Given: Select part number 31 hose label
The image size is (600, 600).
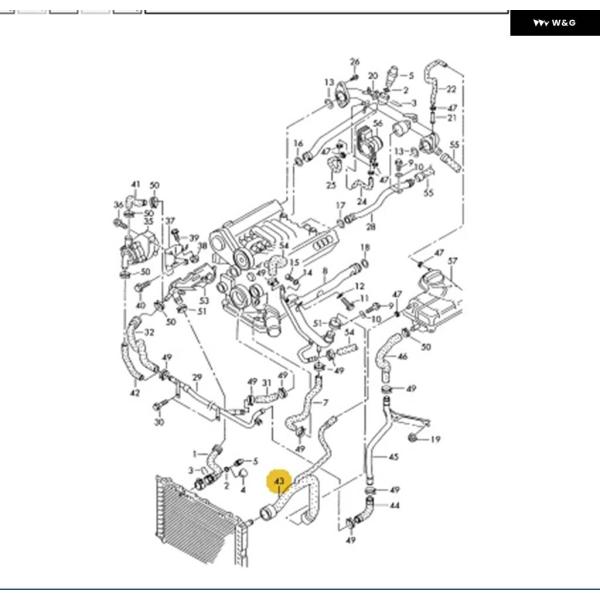Looking at the screenshot, I should pos(267,383).
